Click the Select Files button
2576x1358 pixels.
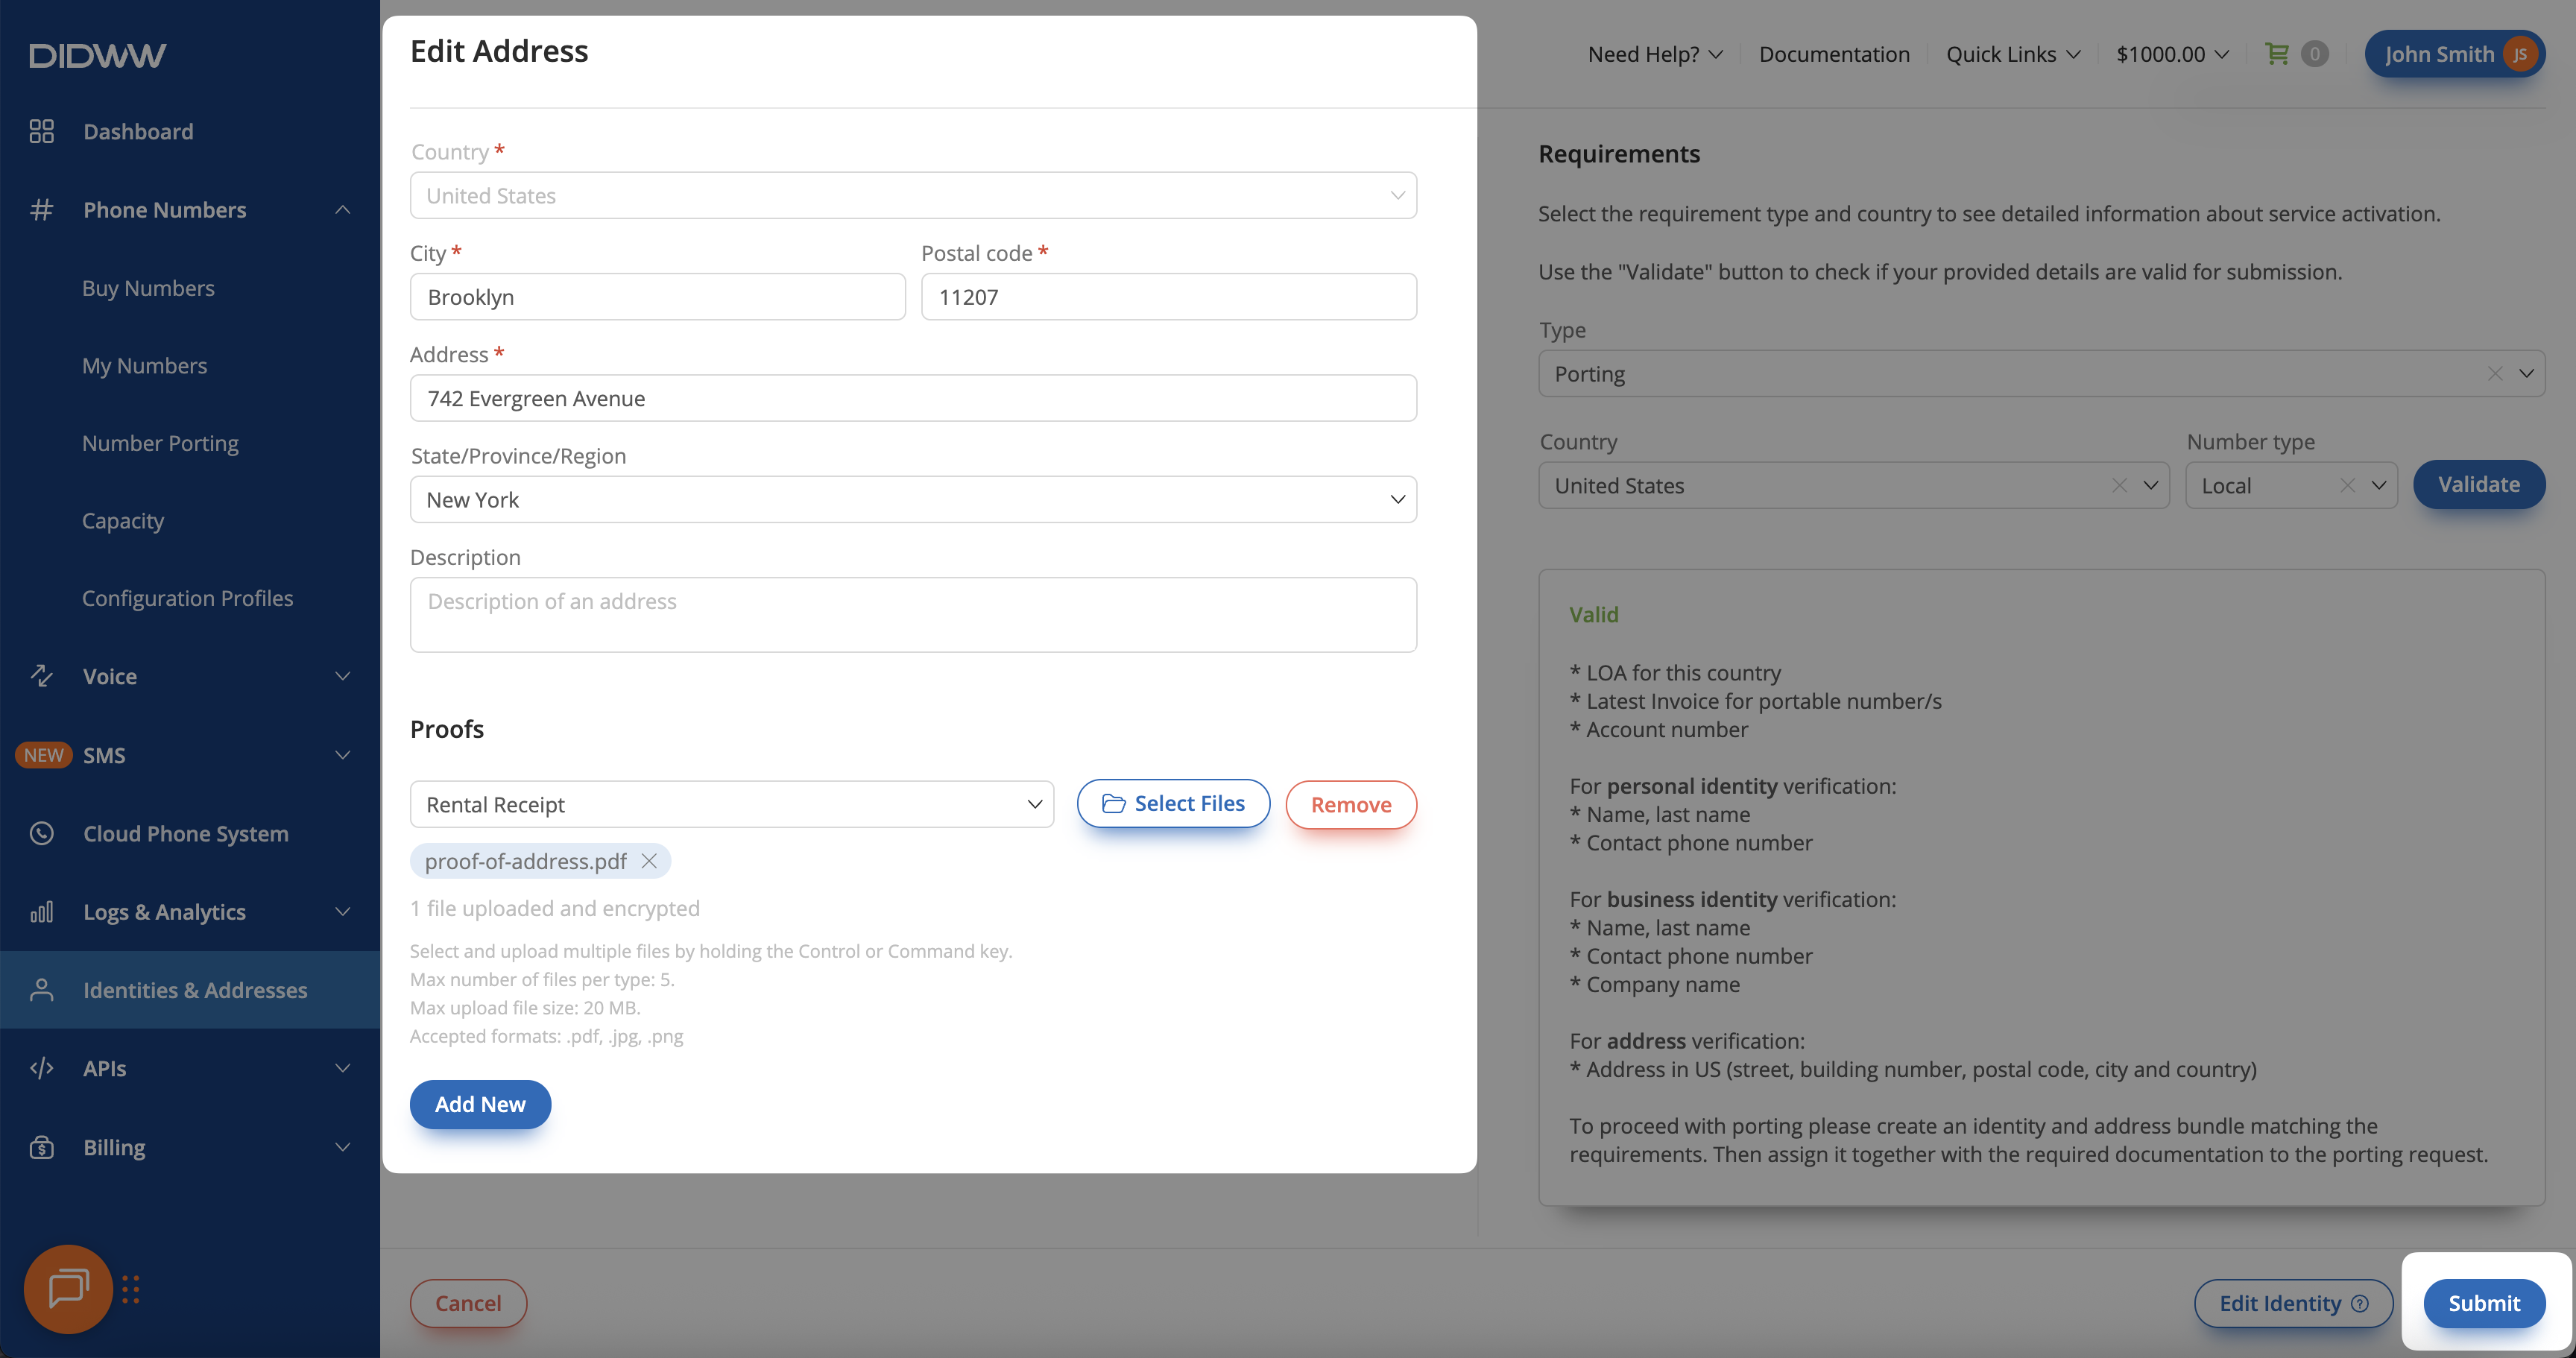(1173, 804)
